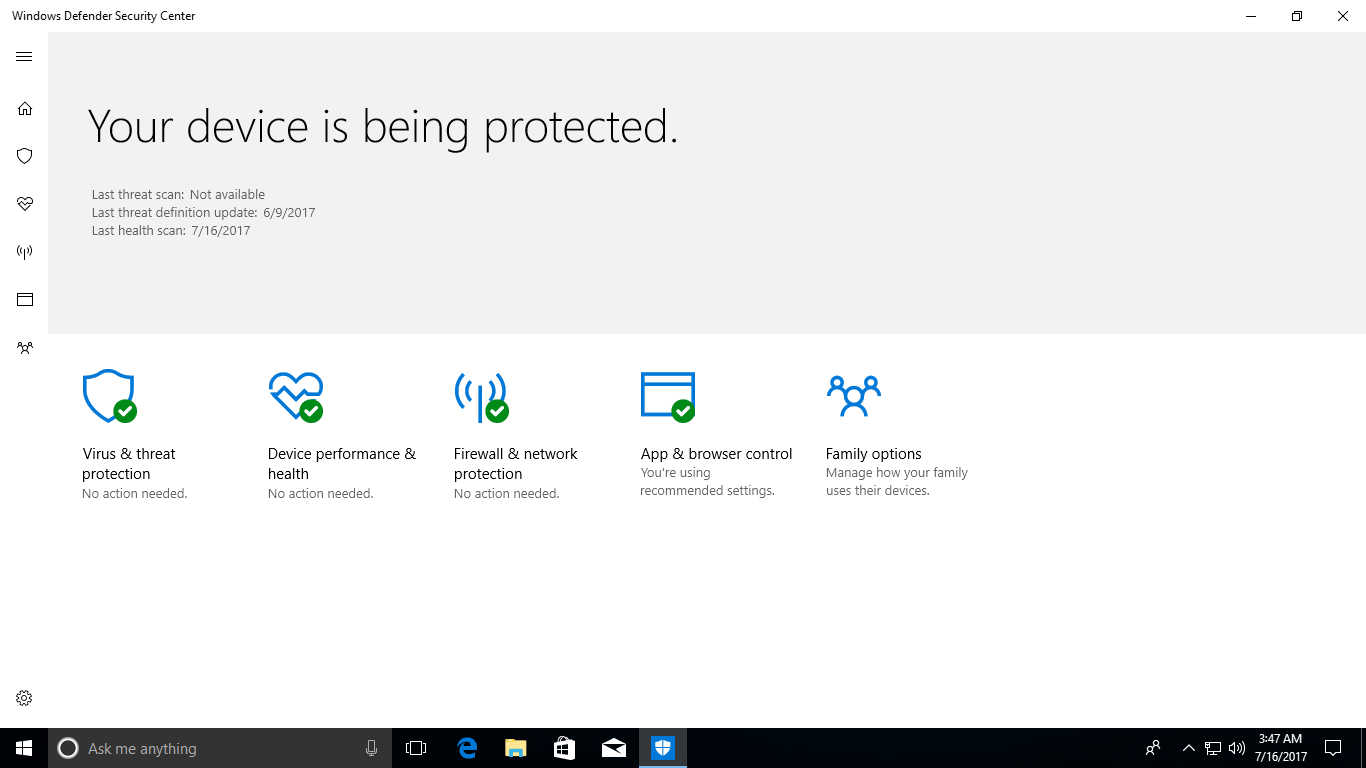1366x768 pixels.
Task: Click 'Your device is being protected.' heading
Action: (383, 127)
